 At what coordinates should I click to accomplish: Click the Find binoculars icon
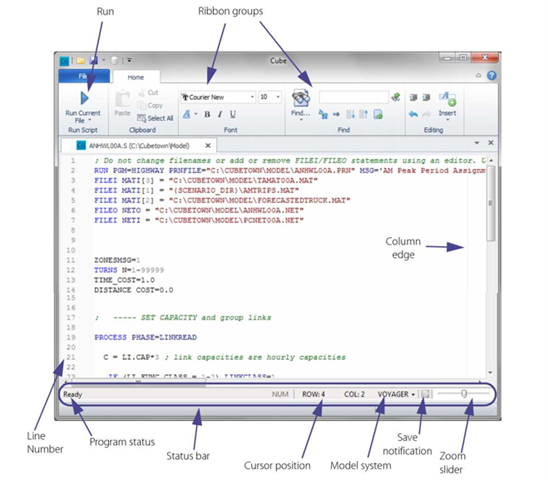click(301, 98)
